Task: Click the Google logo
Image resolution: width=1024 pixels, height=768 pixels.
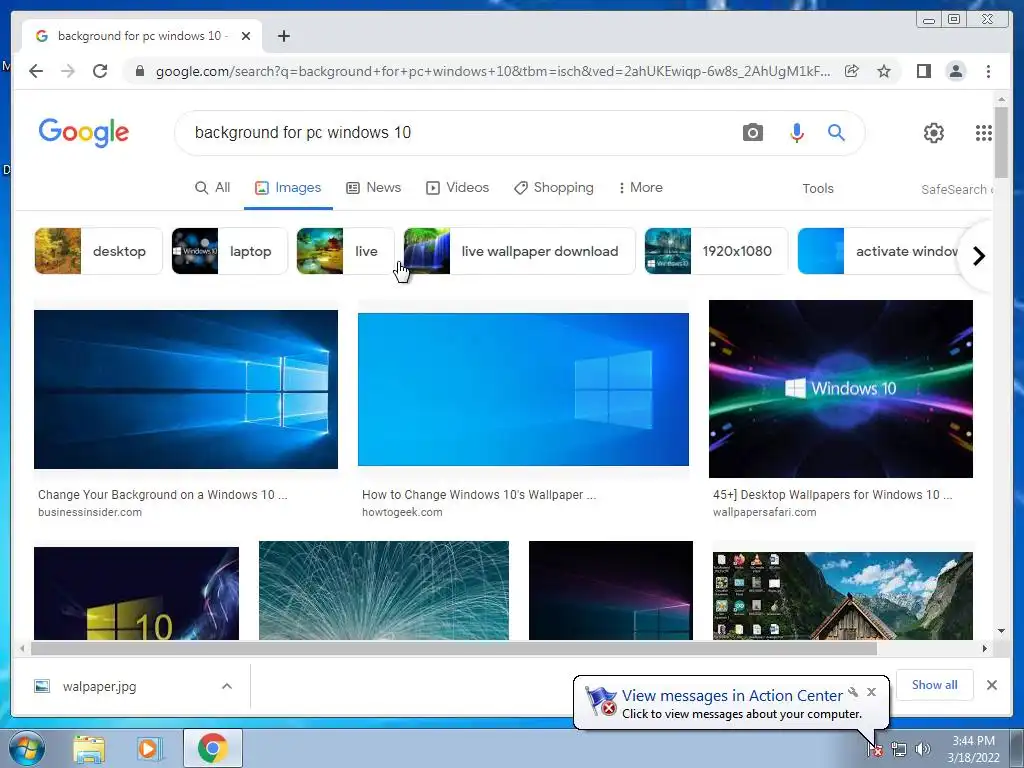Action: point(84,133)
